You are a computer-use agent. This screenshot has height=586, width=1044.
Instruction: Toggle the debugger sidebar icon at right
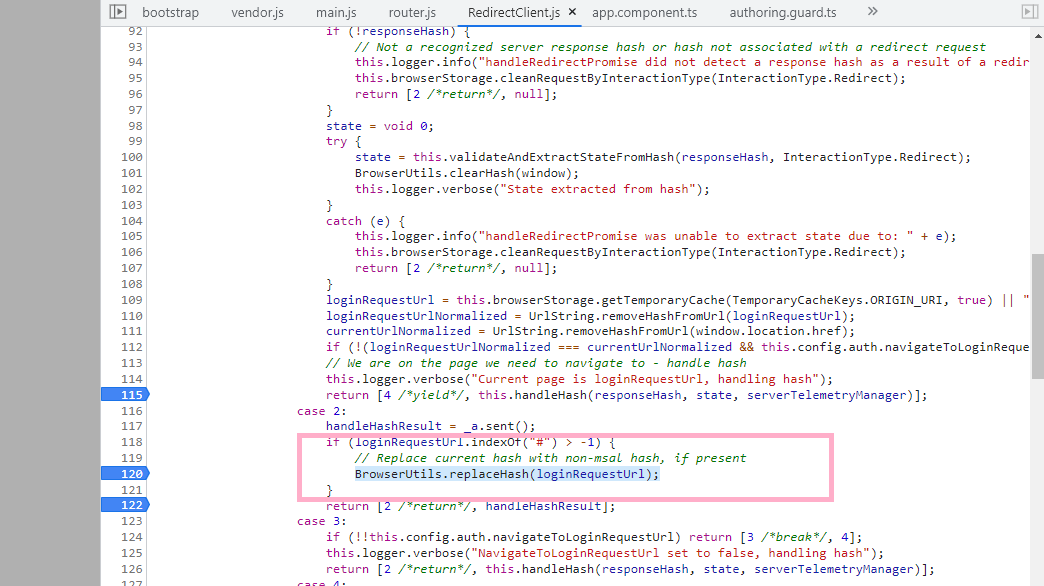1029,12
